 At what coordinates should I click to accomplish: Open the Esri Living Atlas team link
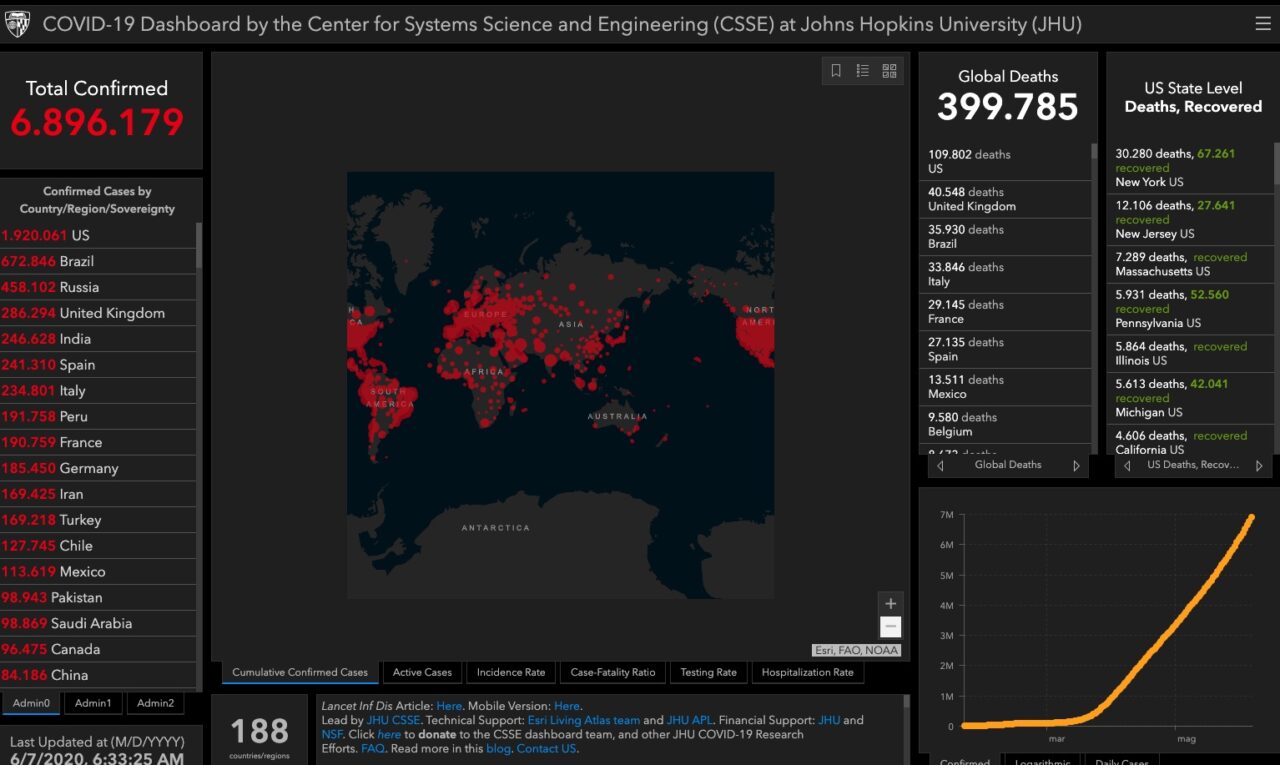click(584, 720)
